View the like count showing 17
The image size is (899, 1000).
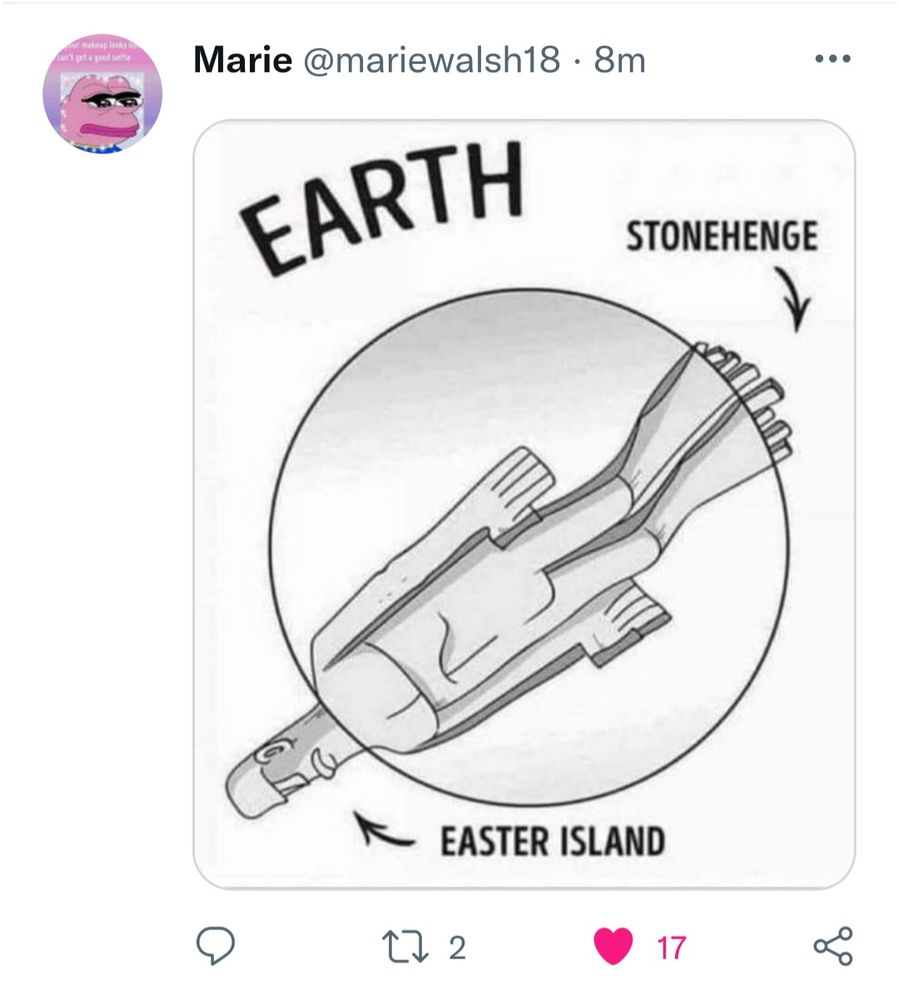click(670, 941)
